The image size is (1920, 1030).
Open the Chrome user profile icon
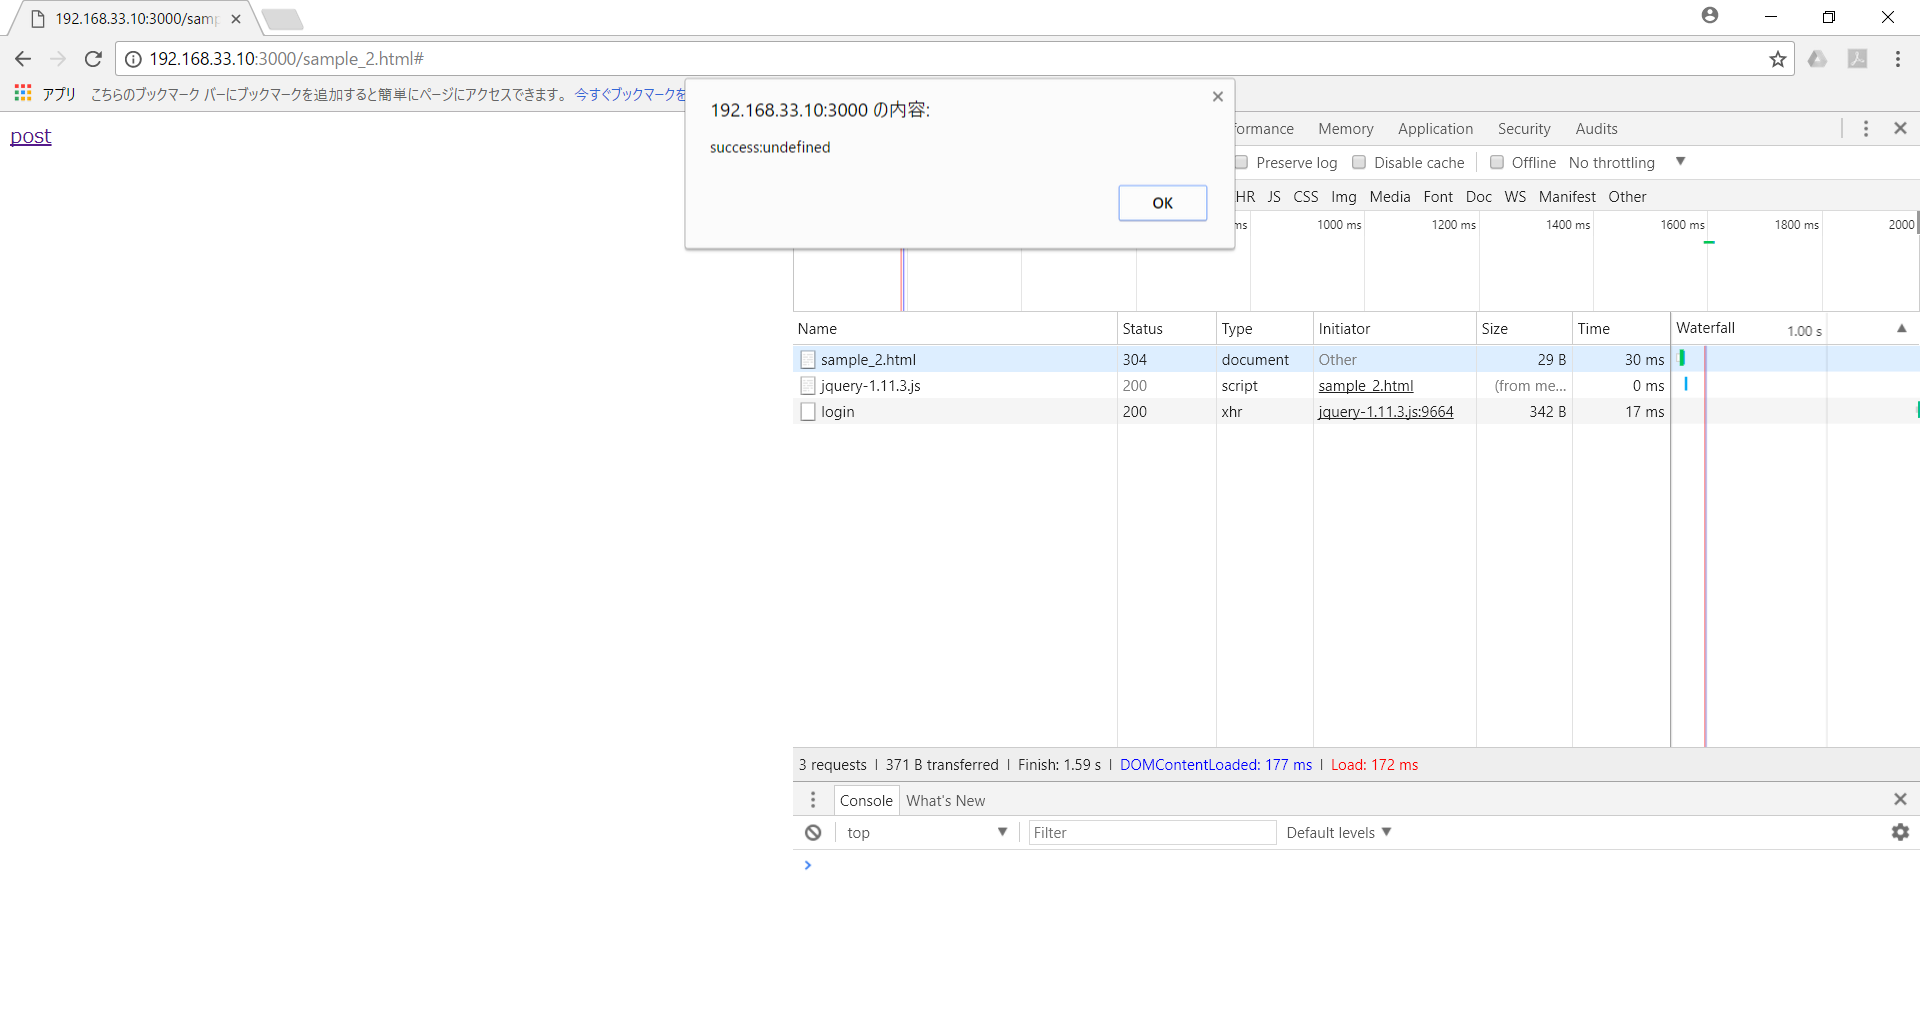[1710, 16]
